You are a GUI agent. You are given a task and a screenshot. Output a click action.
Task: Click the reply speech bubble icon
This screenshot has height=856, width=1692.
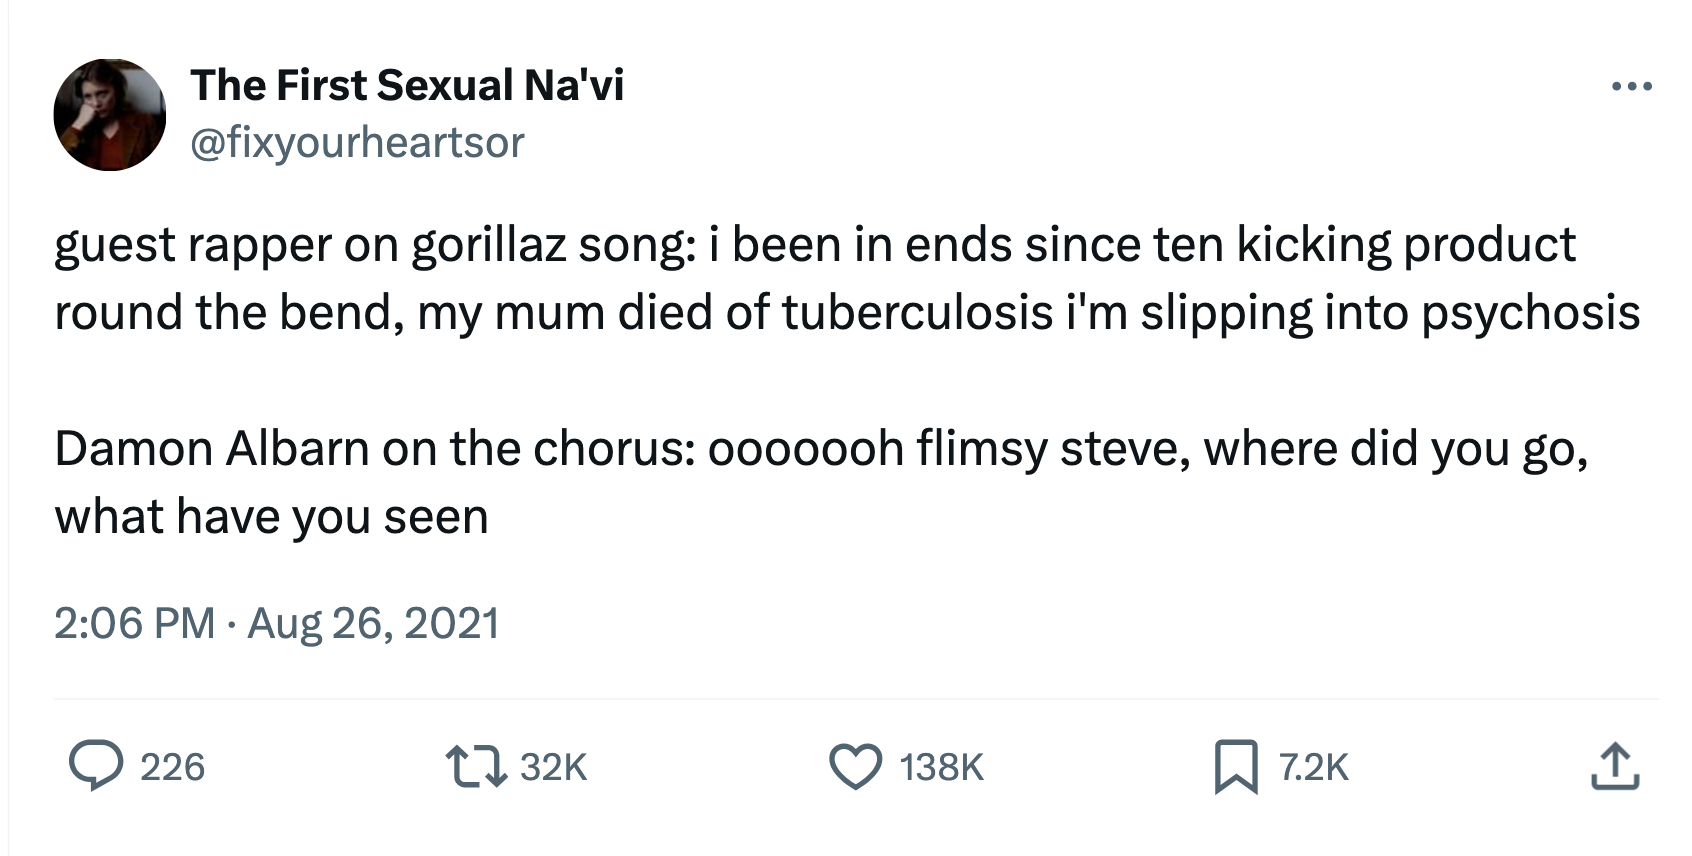point(96,767)
